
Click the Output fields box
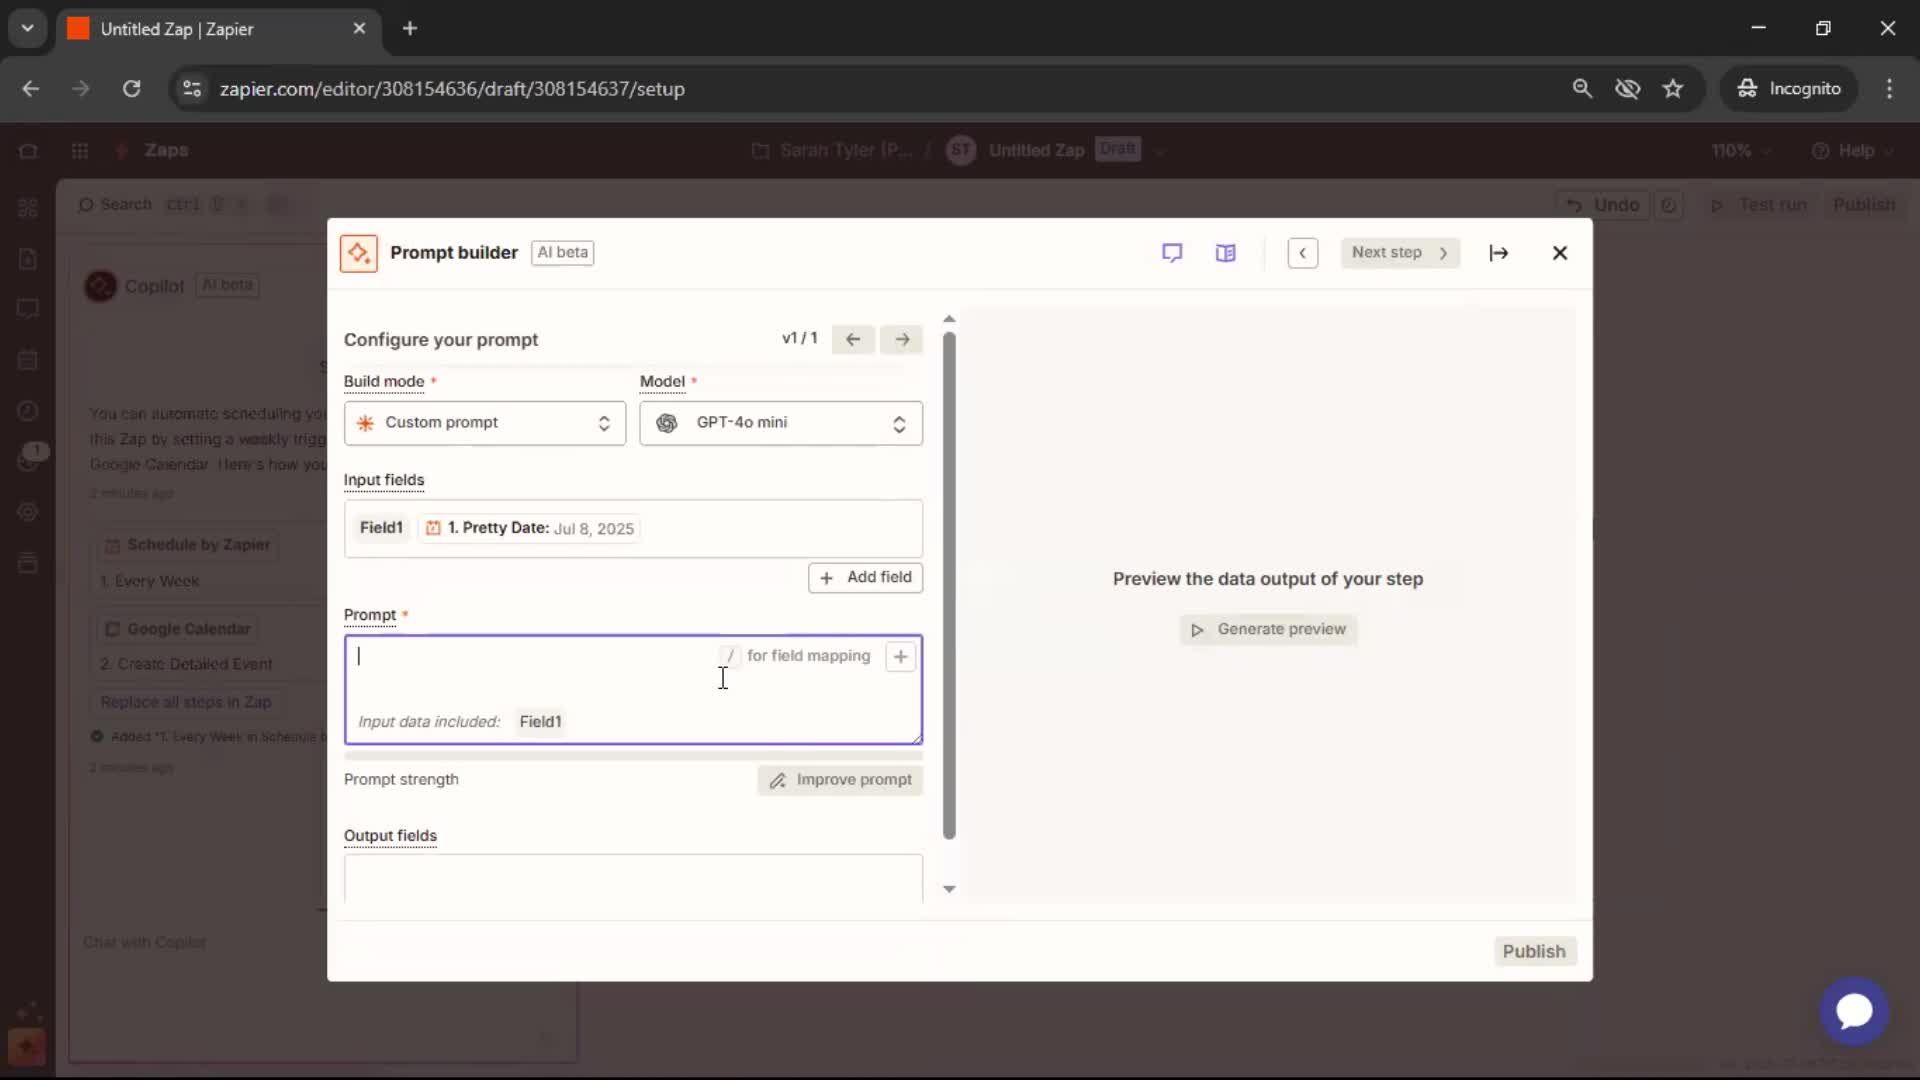click(x=633, y=878)
